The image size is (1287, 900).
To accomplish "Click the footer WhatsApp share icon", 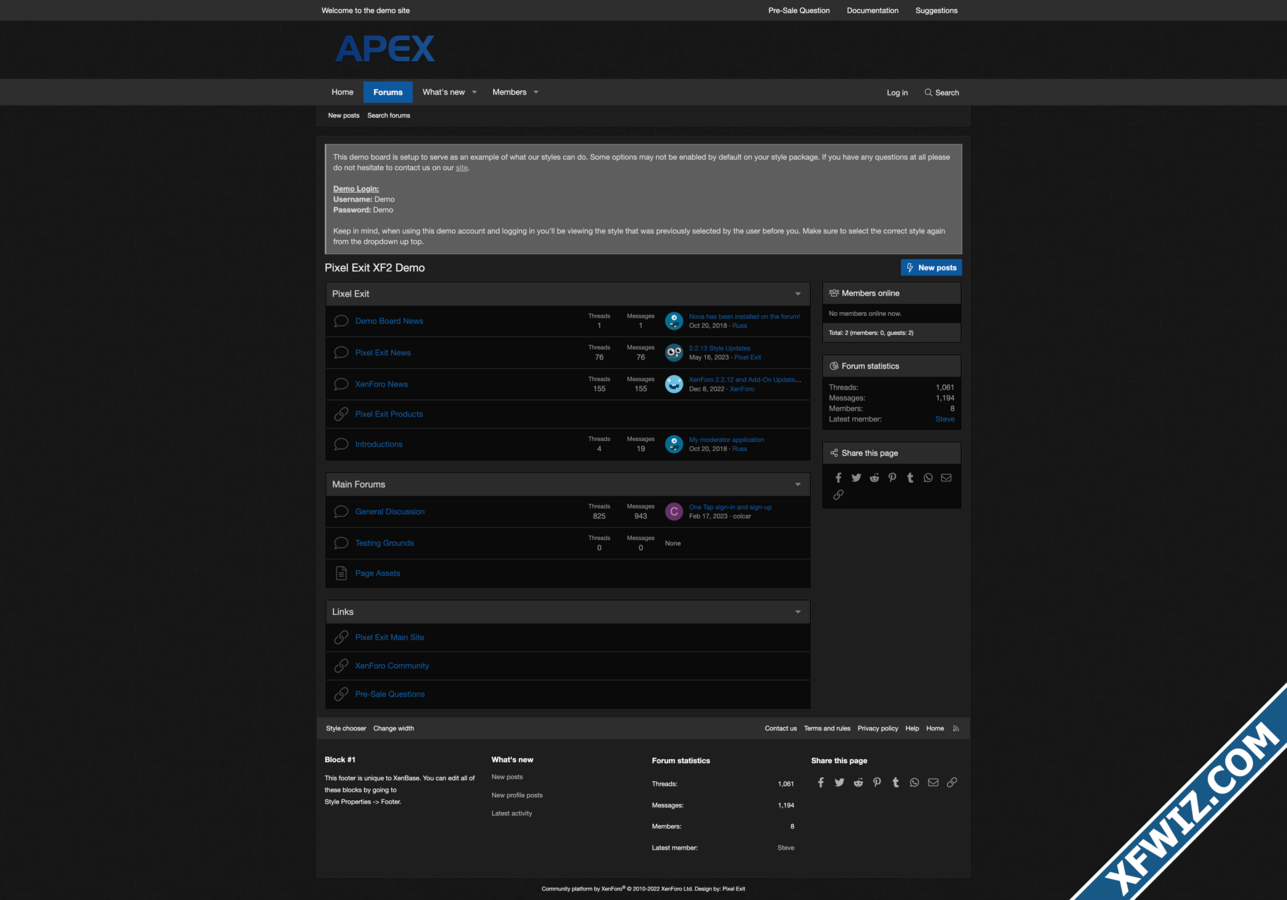I will pos(914,783).
